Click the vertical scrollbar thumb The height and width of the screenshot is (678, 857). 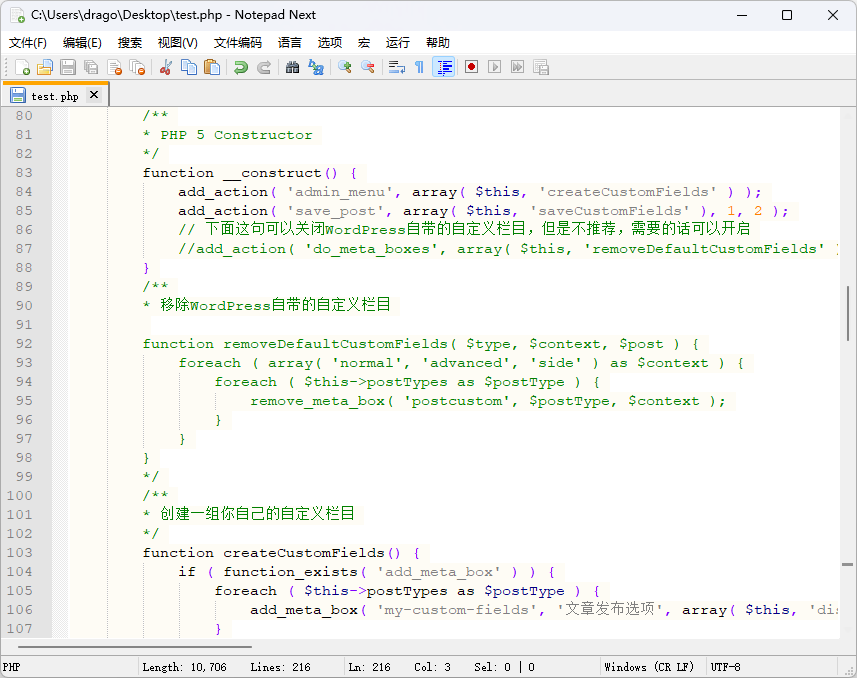tap(848, 315)
